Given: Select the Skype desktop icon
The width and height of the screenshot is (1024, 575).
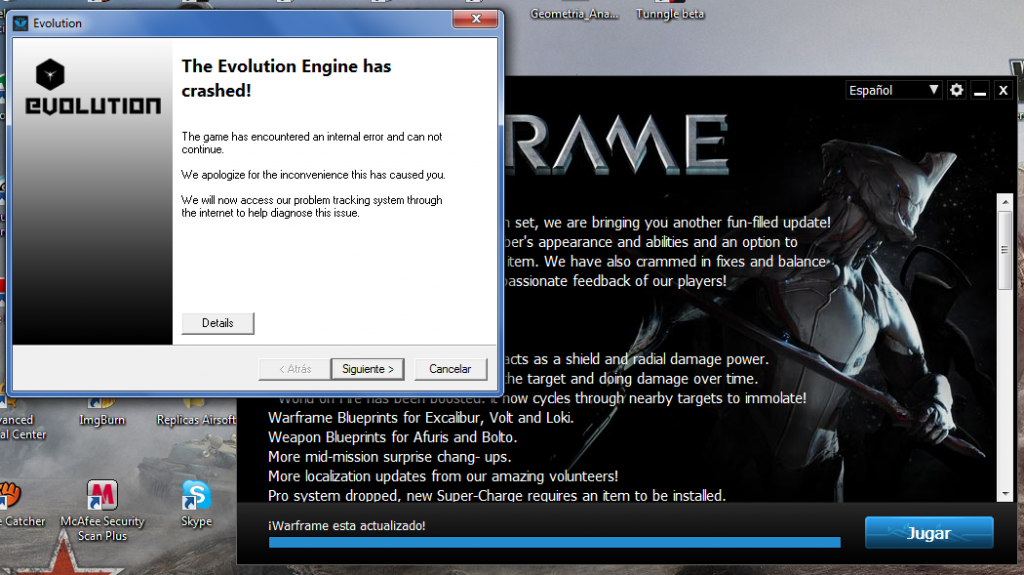Looking at the screenshot, I should coord(196,504).
